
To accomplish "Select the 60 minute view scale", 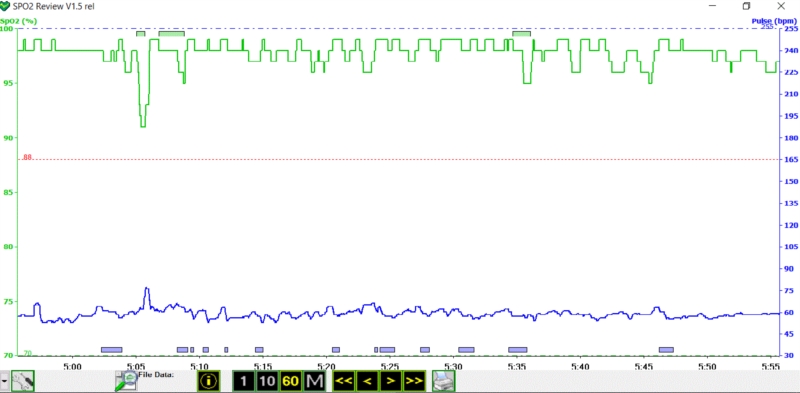I will point(290,381).
